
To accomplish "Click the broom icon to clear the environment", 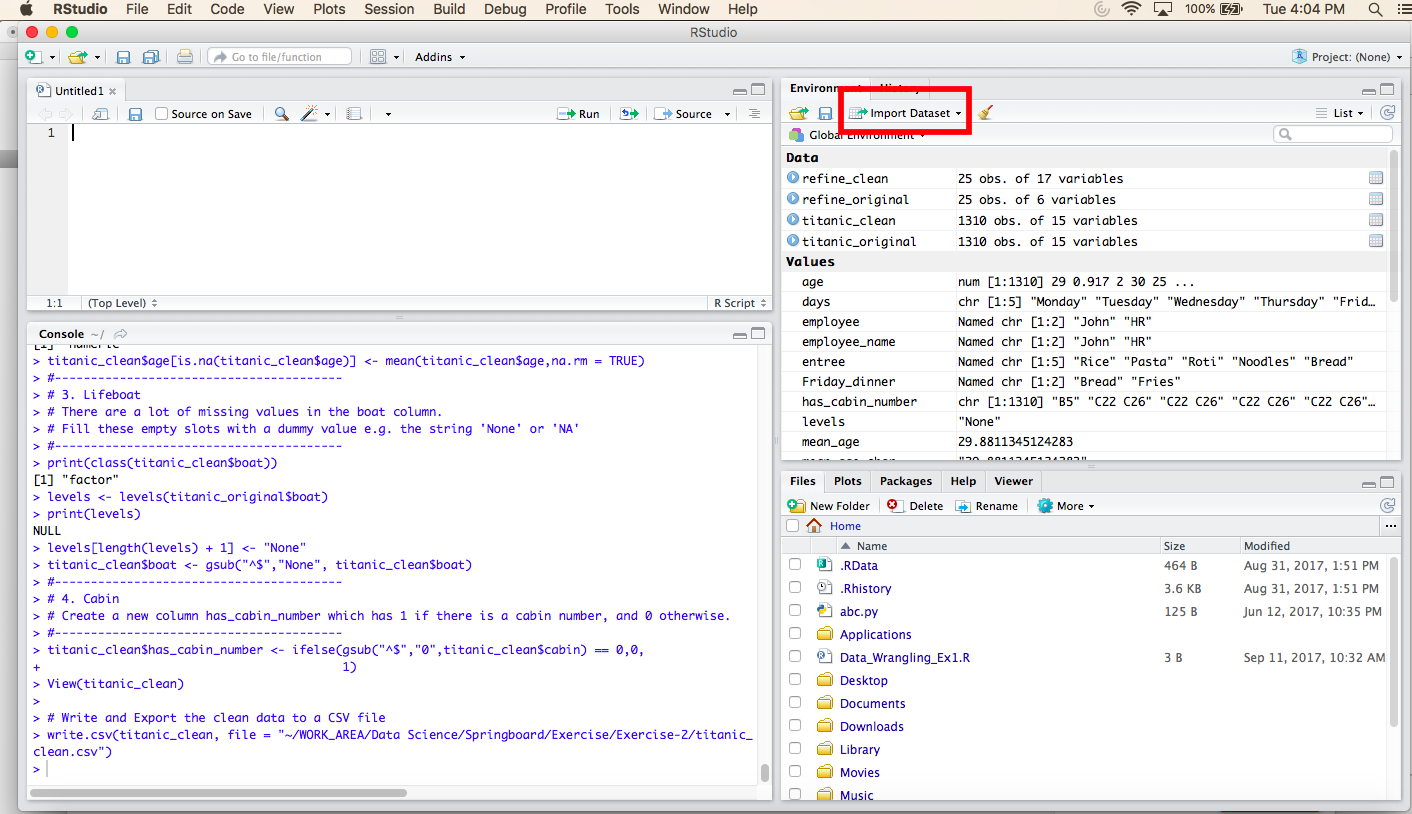I will [x=984, y=112].
